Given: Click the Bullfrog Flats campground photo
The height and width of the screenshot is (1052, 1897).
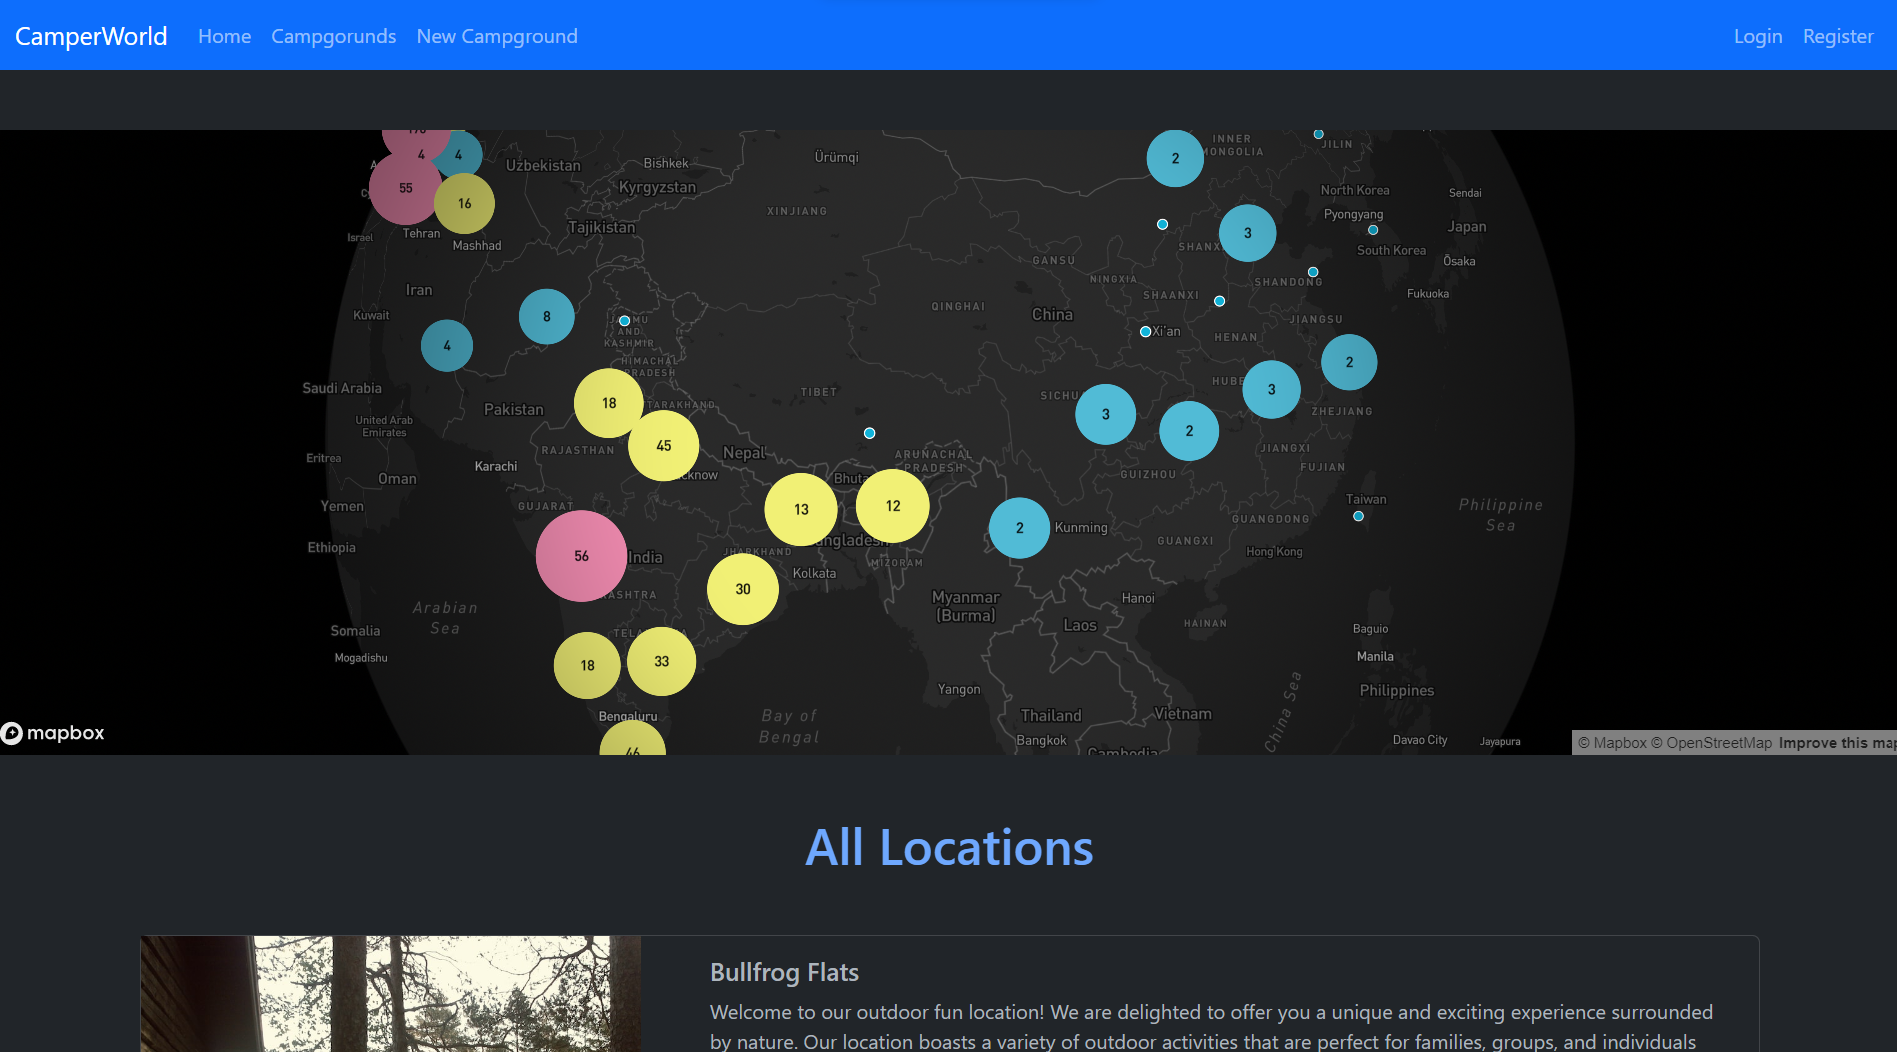Looking at the screenshot, I should click(391, 994).
